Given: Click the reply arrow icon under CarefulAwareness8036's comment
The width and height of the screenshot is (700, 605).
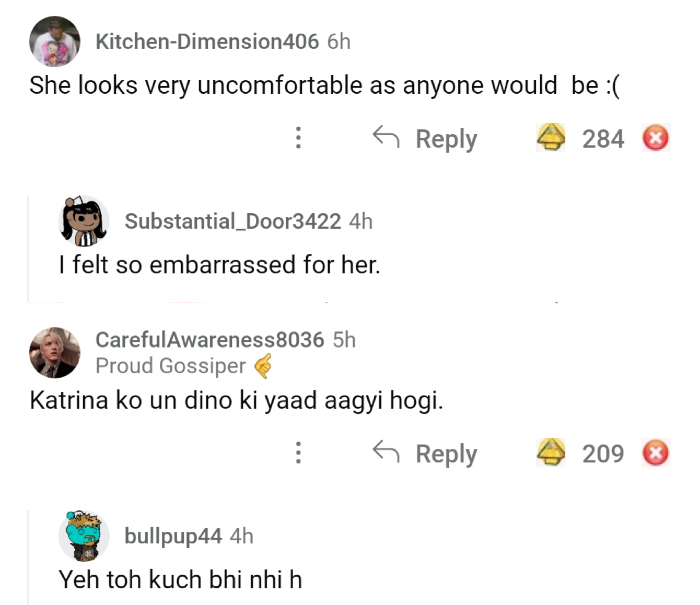Looking at the screenshot, I should point(385,452).
